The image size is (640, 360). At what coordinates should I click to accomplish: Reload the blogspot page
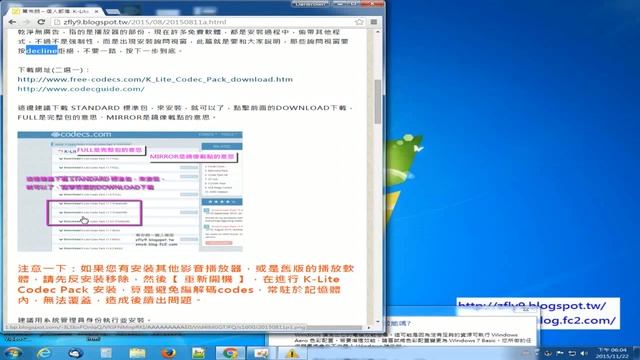tap(41, 22)
